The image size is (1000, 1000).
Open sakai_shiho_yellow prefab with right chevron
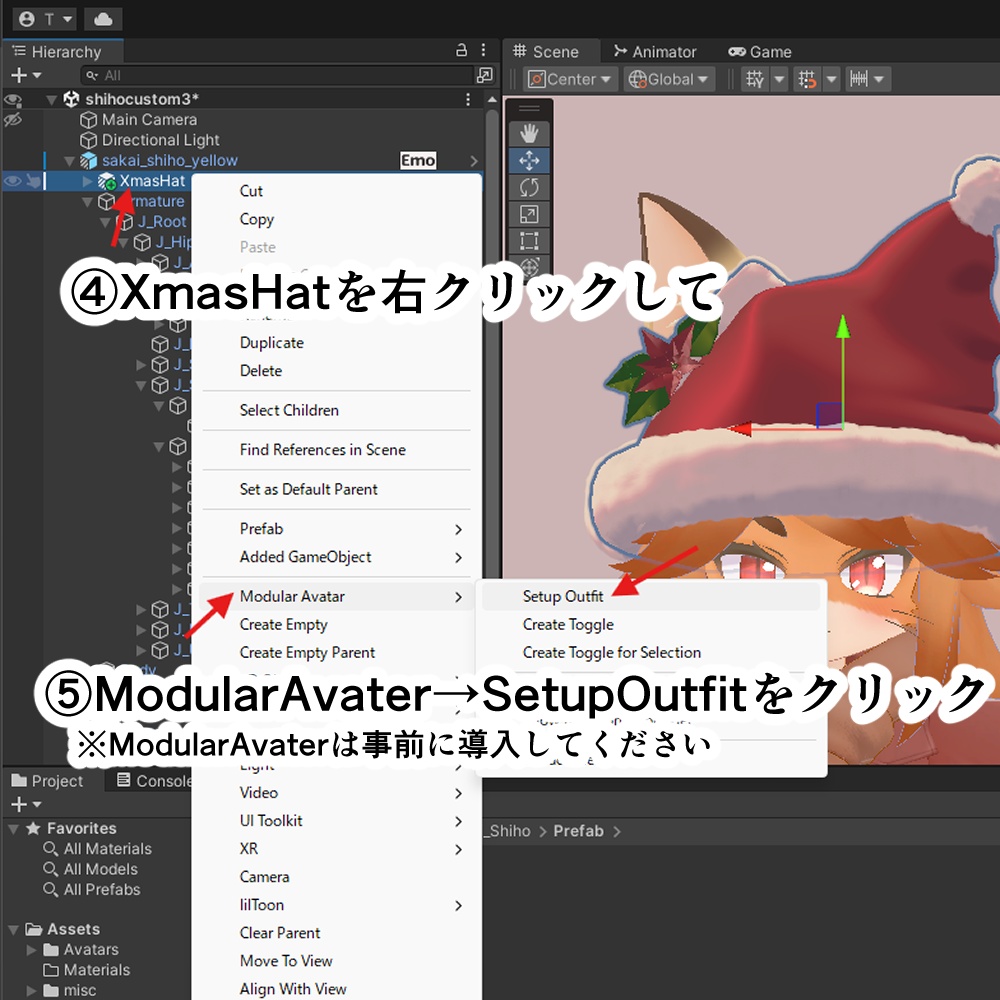[474, 161]
